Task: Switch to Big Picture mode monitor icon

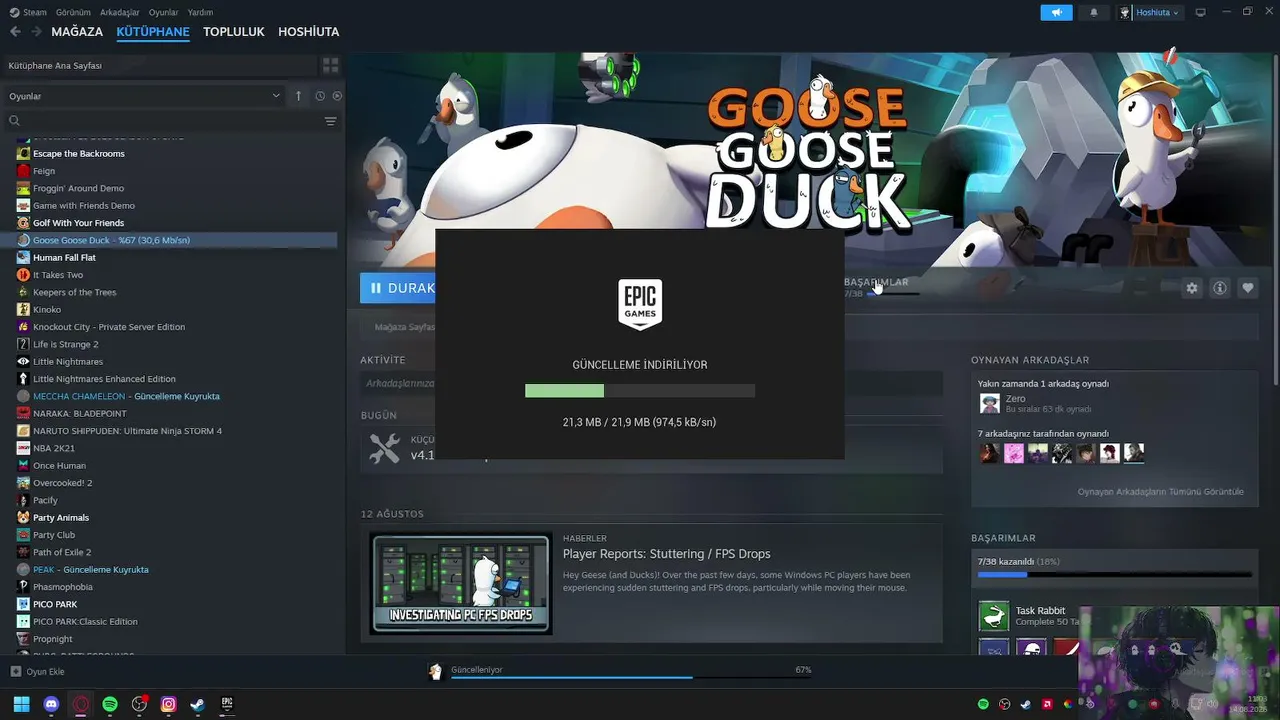Action: [1201, 13]
